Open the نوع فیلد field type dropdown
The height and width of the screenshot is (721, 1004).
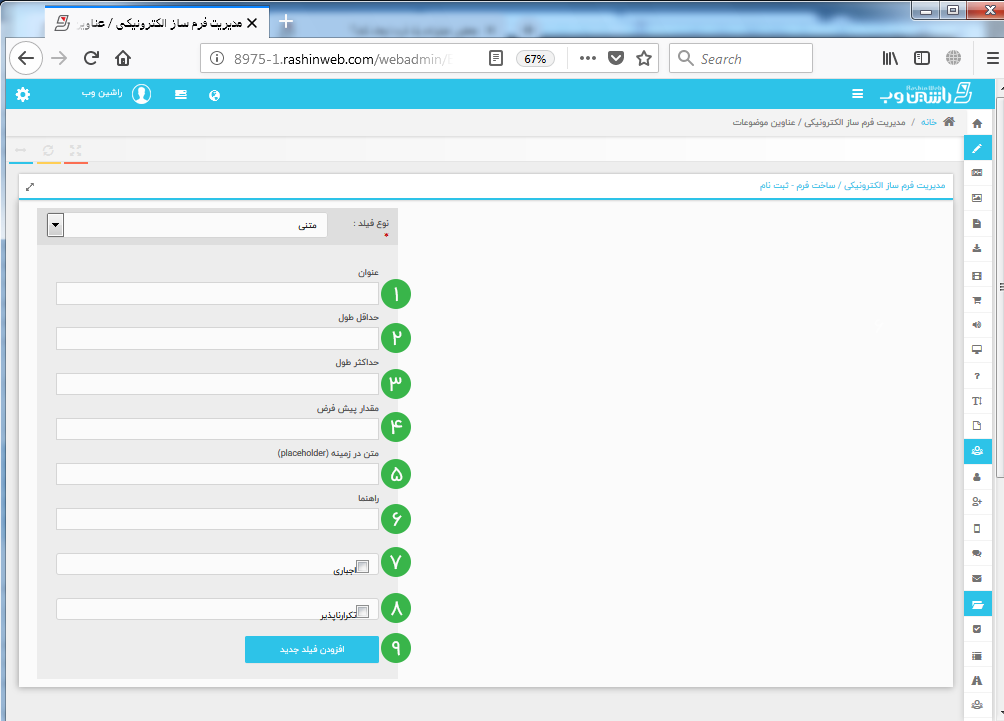click(56, 225)
